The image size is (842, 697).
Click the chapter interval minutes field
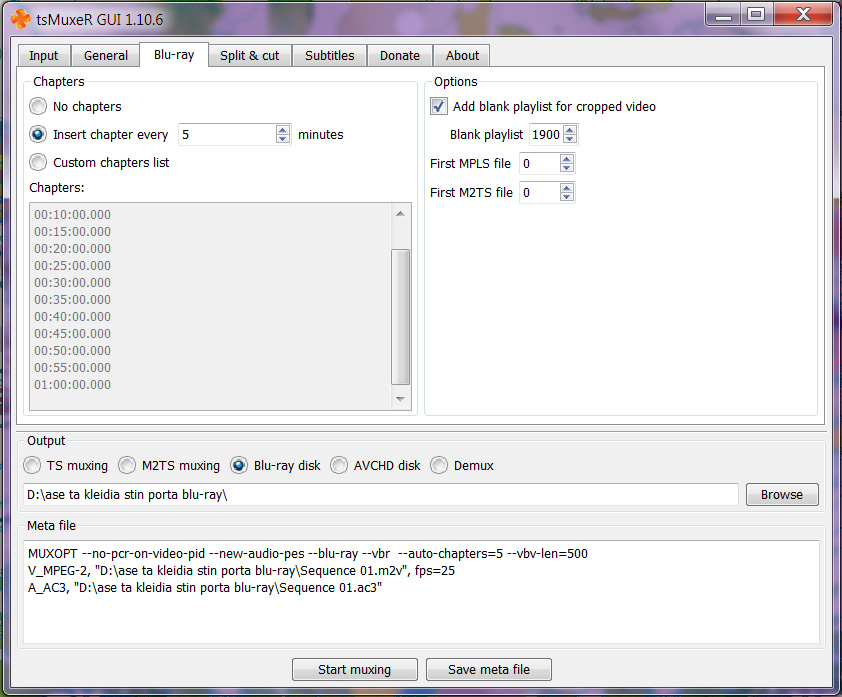(x=227, y=134)
